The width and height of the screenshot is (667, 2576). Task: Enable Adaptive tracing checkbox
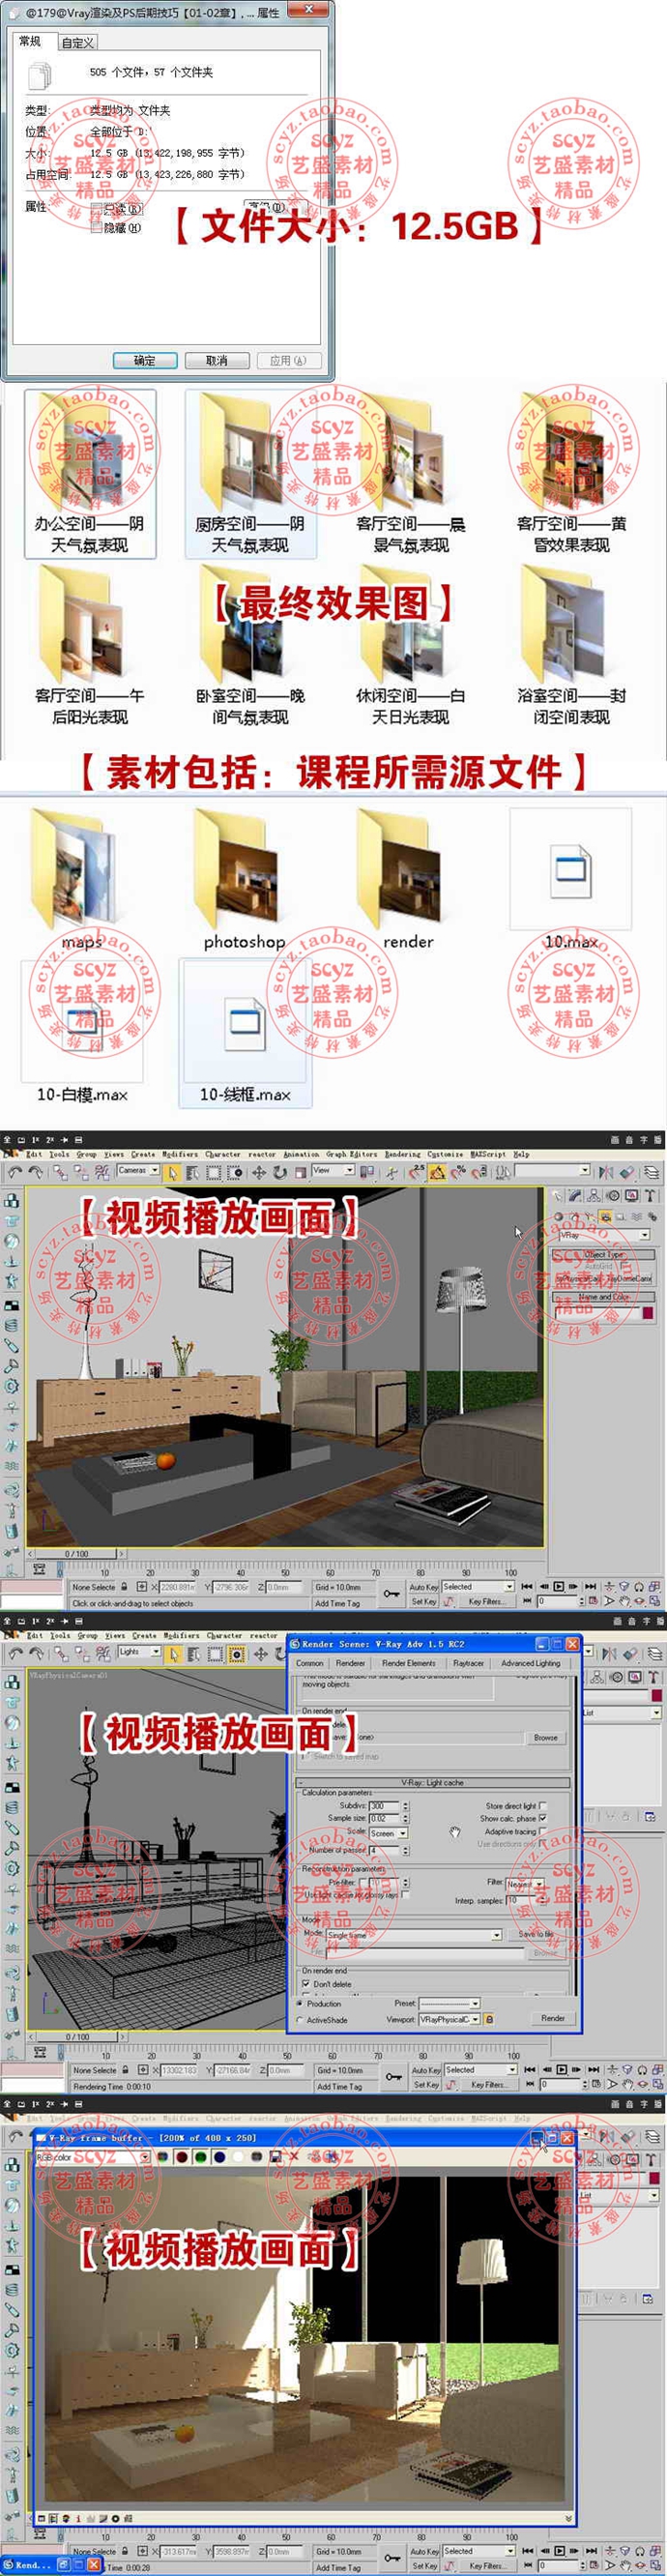coord(543,1831)
